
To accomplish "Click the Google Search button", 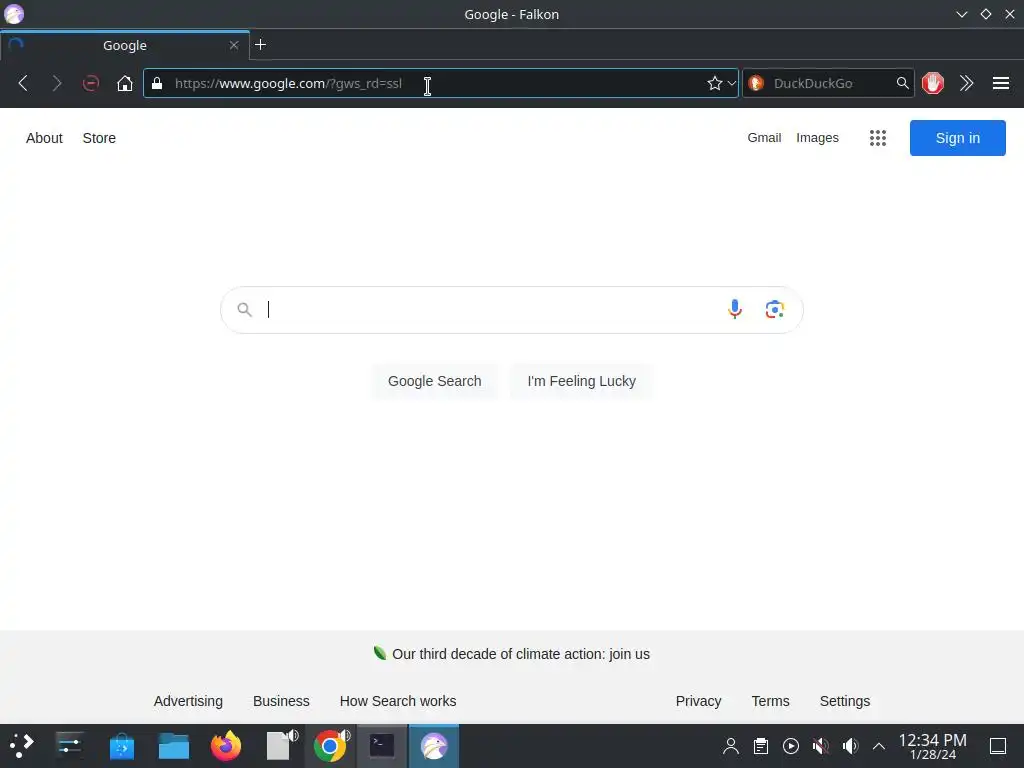I will pyautogui.click(x=434, y=381).
